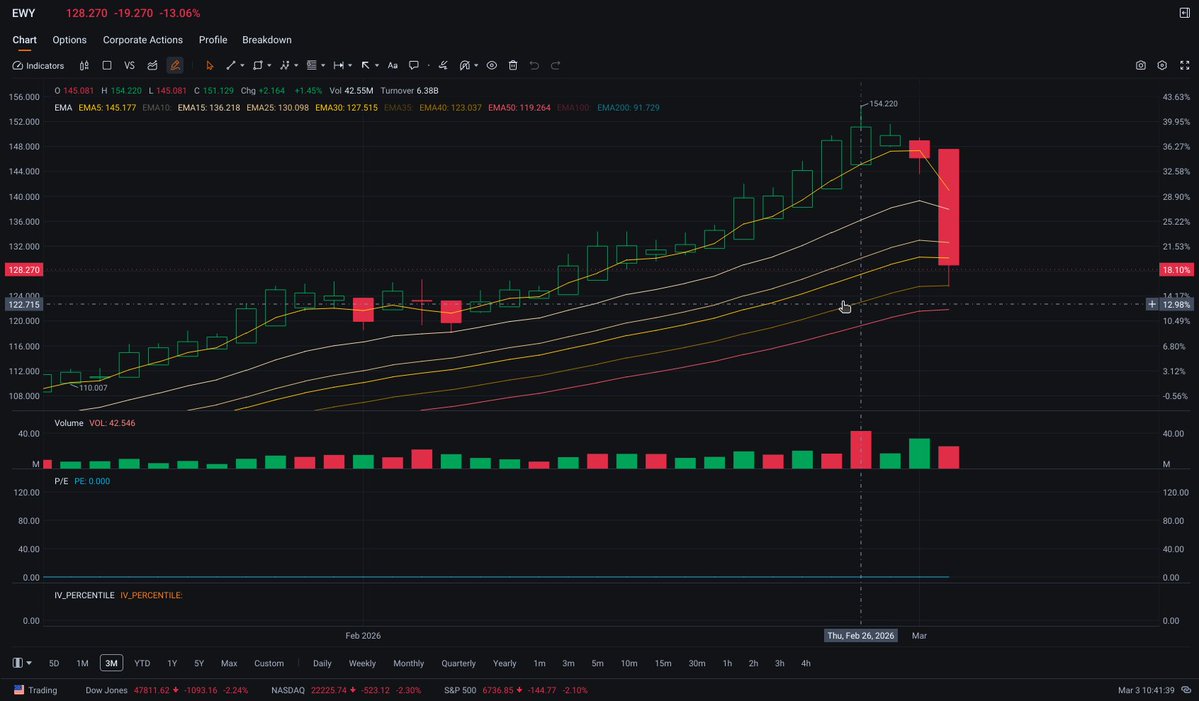Select the arrow annotation tool
Image resolution: width=1199 pixels, height=701 pixels.
click(366, 66)
